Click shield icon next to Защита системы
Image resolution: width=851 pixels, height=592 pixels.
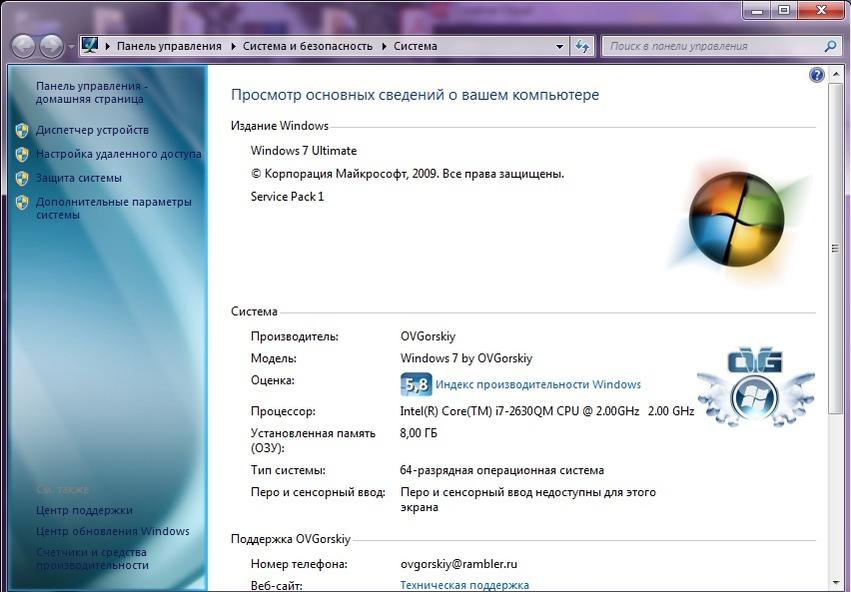tap(22, 179)
